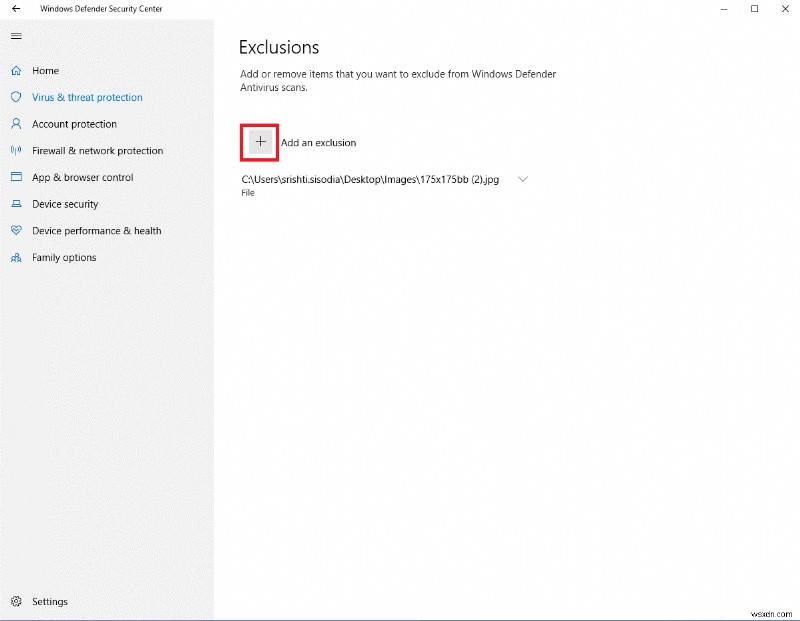The image size is (800, 621).
Task: Open the Settings gear at bottom
Action: (15, 601)
